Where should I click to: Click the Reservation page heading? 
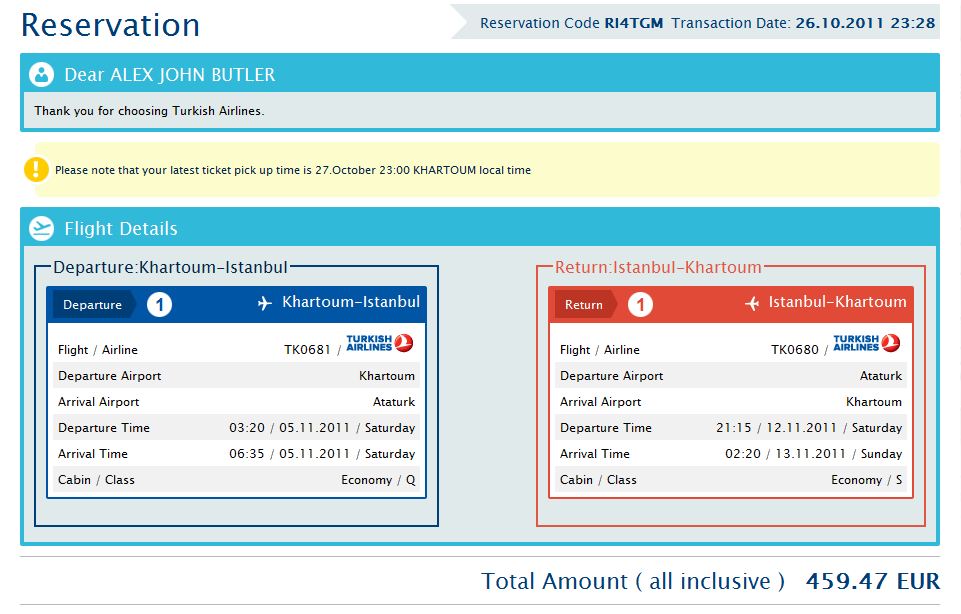[x=110, y=25]
